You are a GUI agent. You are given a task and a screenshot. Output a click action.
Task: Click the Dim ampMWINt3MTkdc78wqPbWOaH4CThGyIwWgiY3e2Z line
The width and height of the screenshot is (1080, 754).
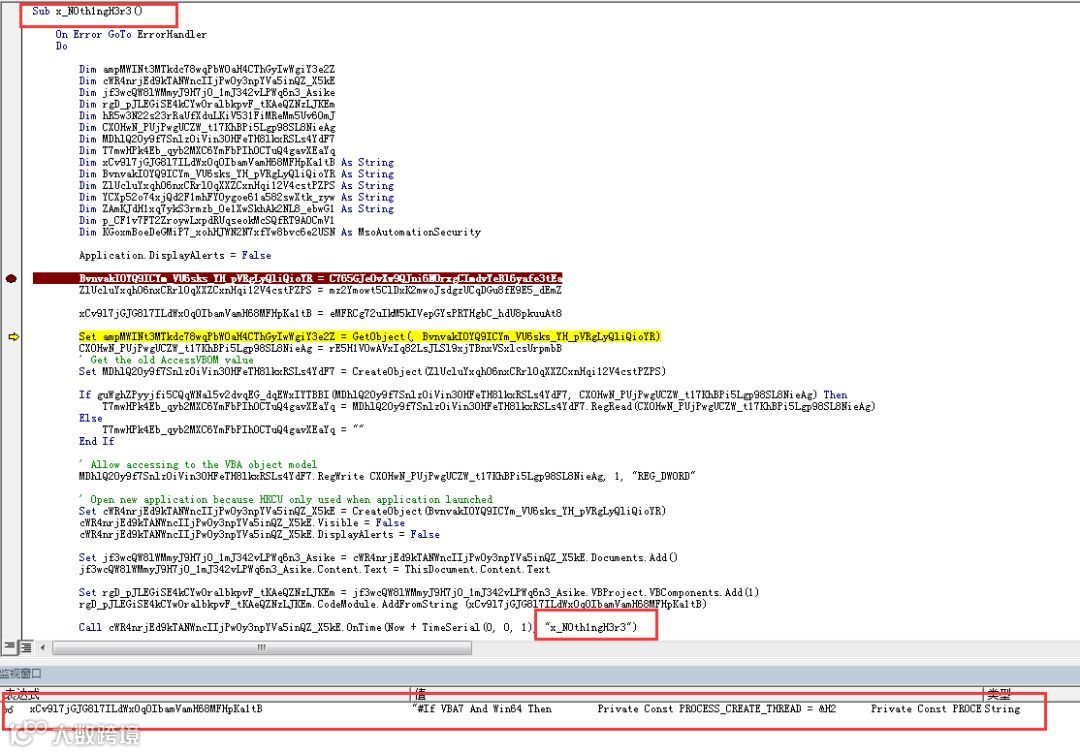point(207,70)
